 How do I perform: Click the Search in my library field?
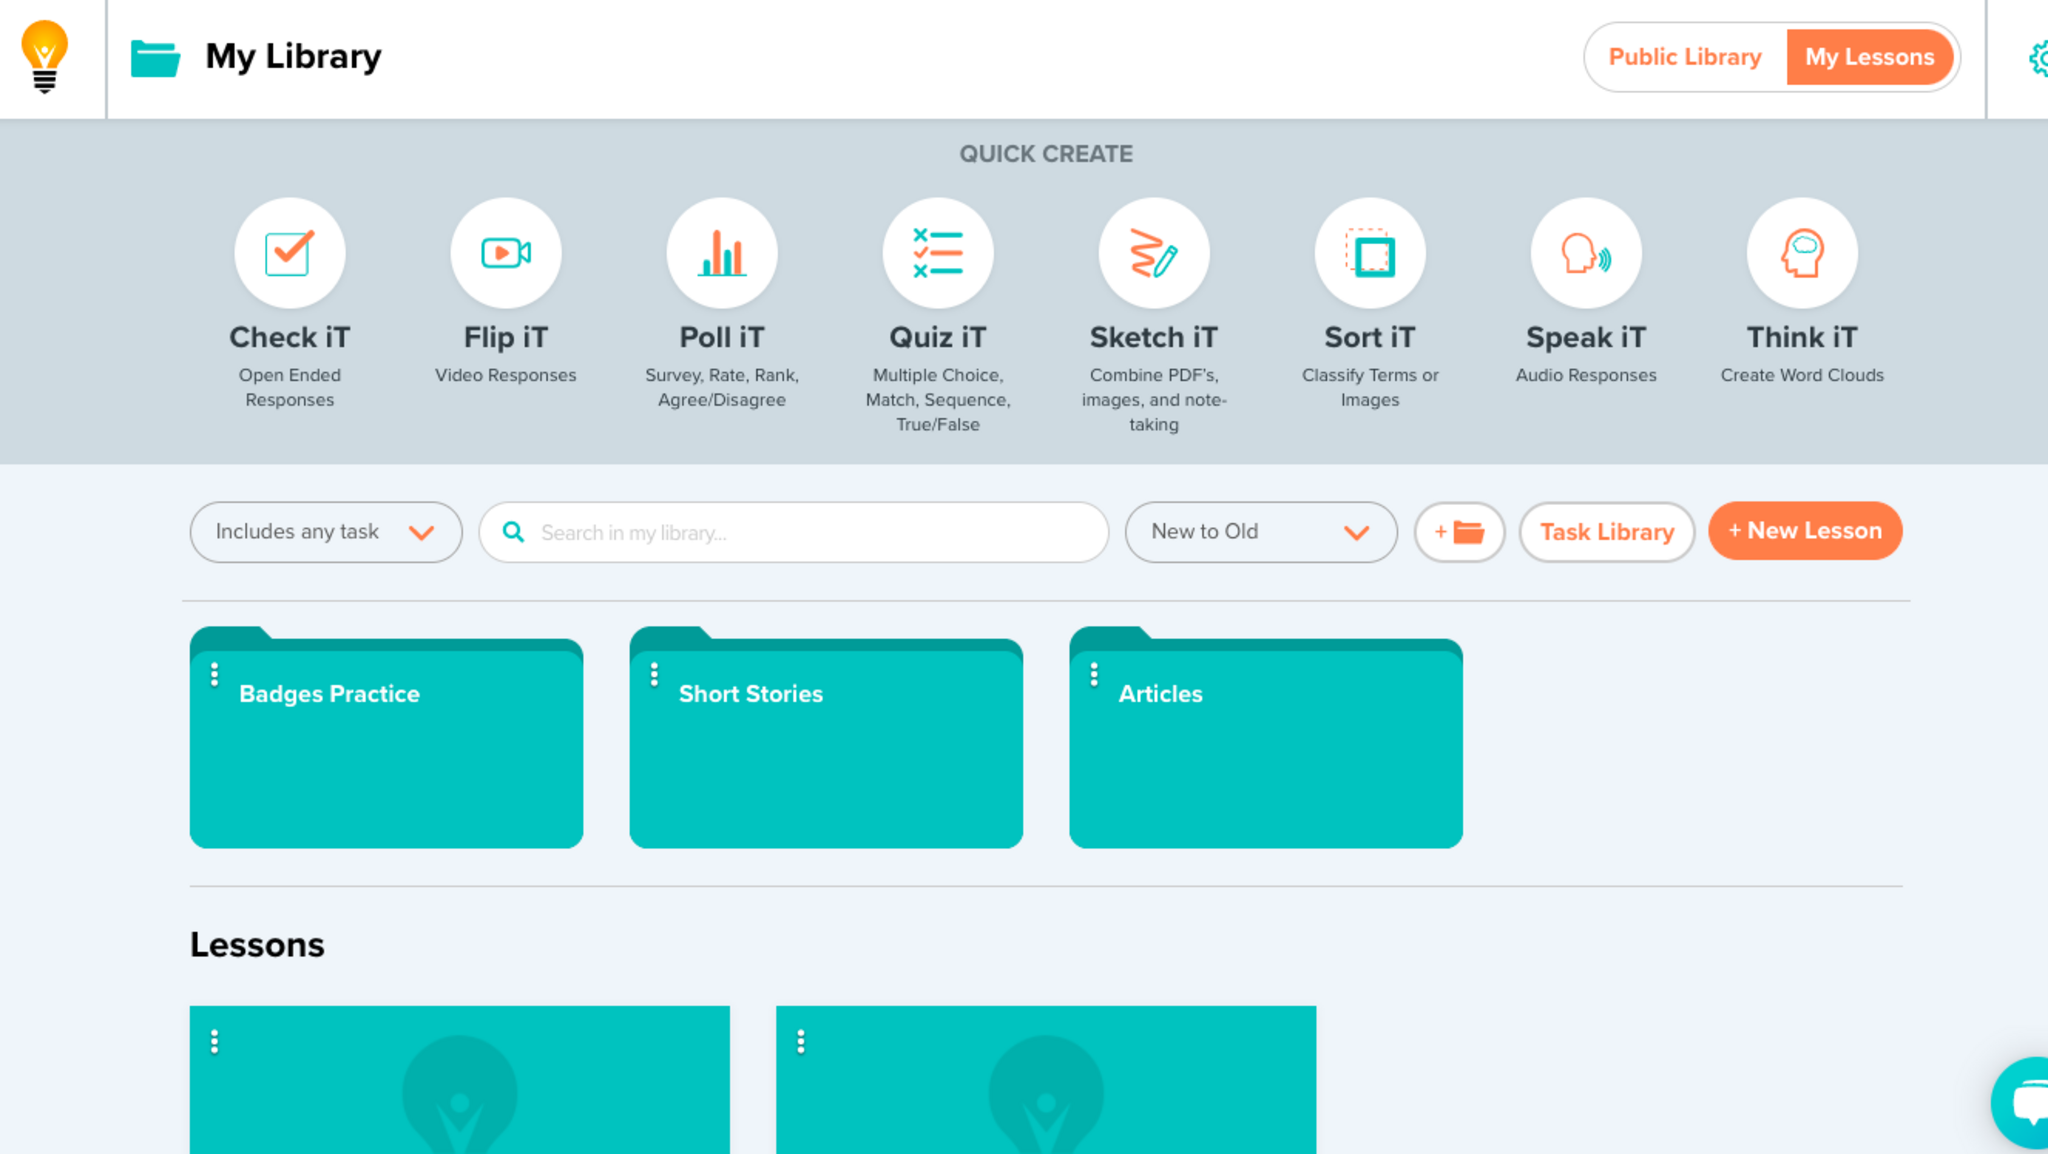point(810,532)
